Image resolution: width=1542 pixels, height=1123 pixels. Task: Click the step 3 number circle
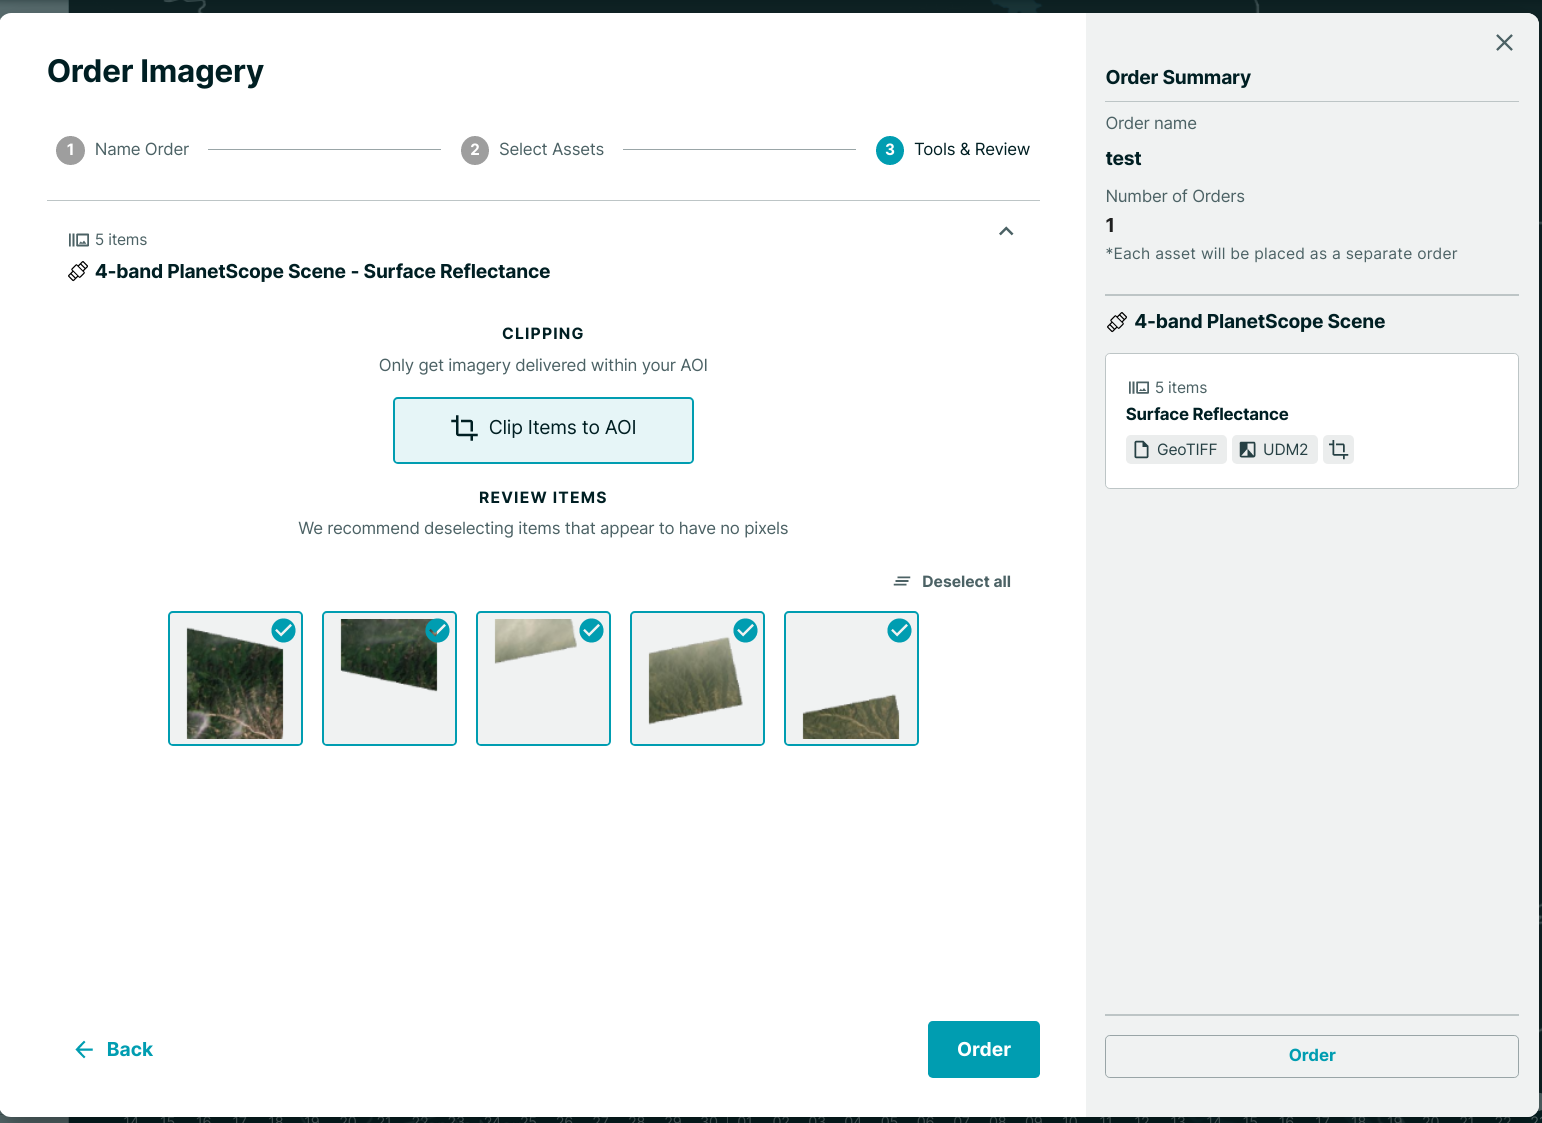coord(890,150)
